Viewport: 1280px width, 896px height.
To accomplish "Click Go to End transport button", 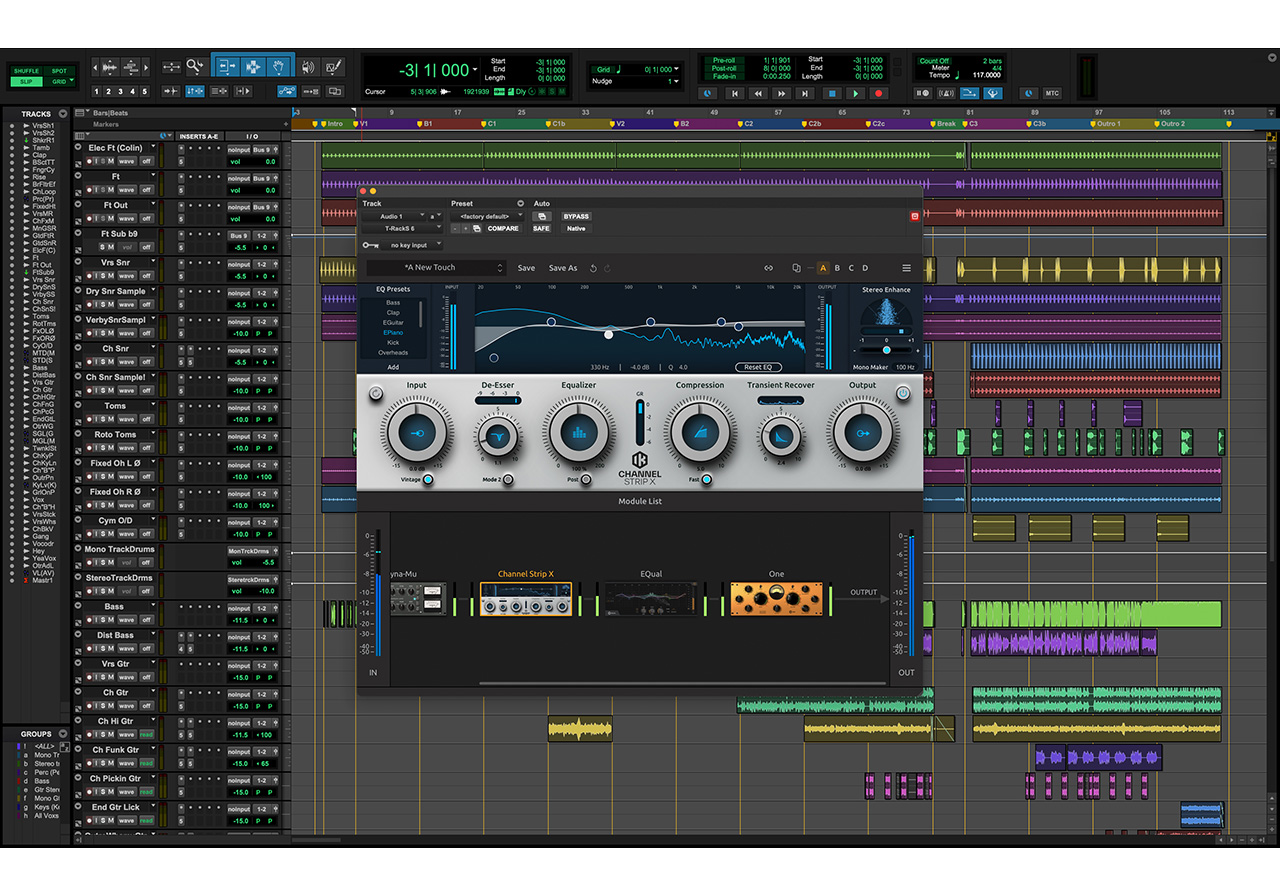I will click(807, 93).
